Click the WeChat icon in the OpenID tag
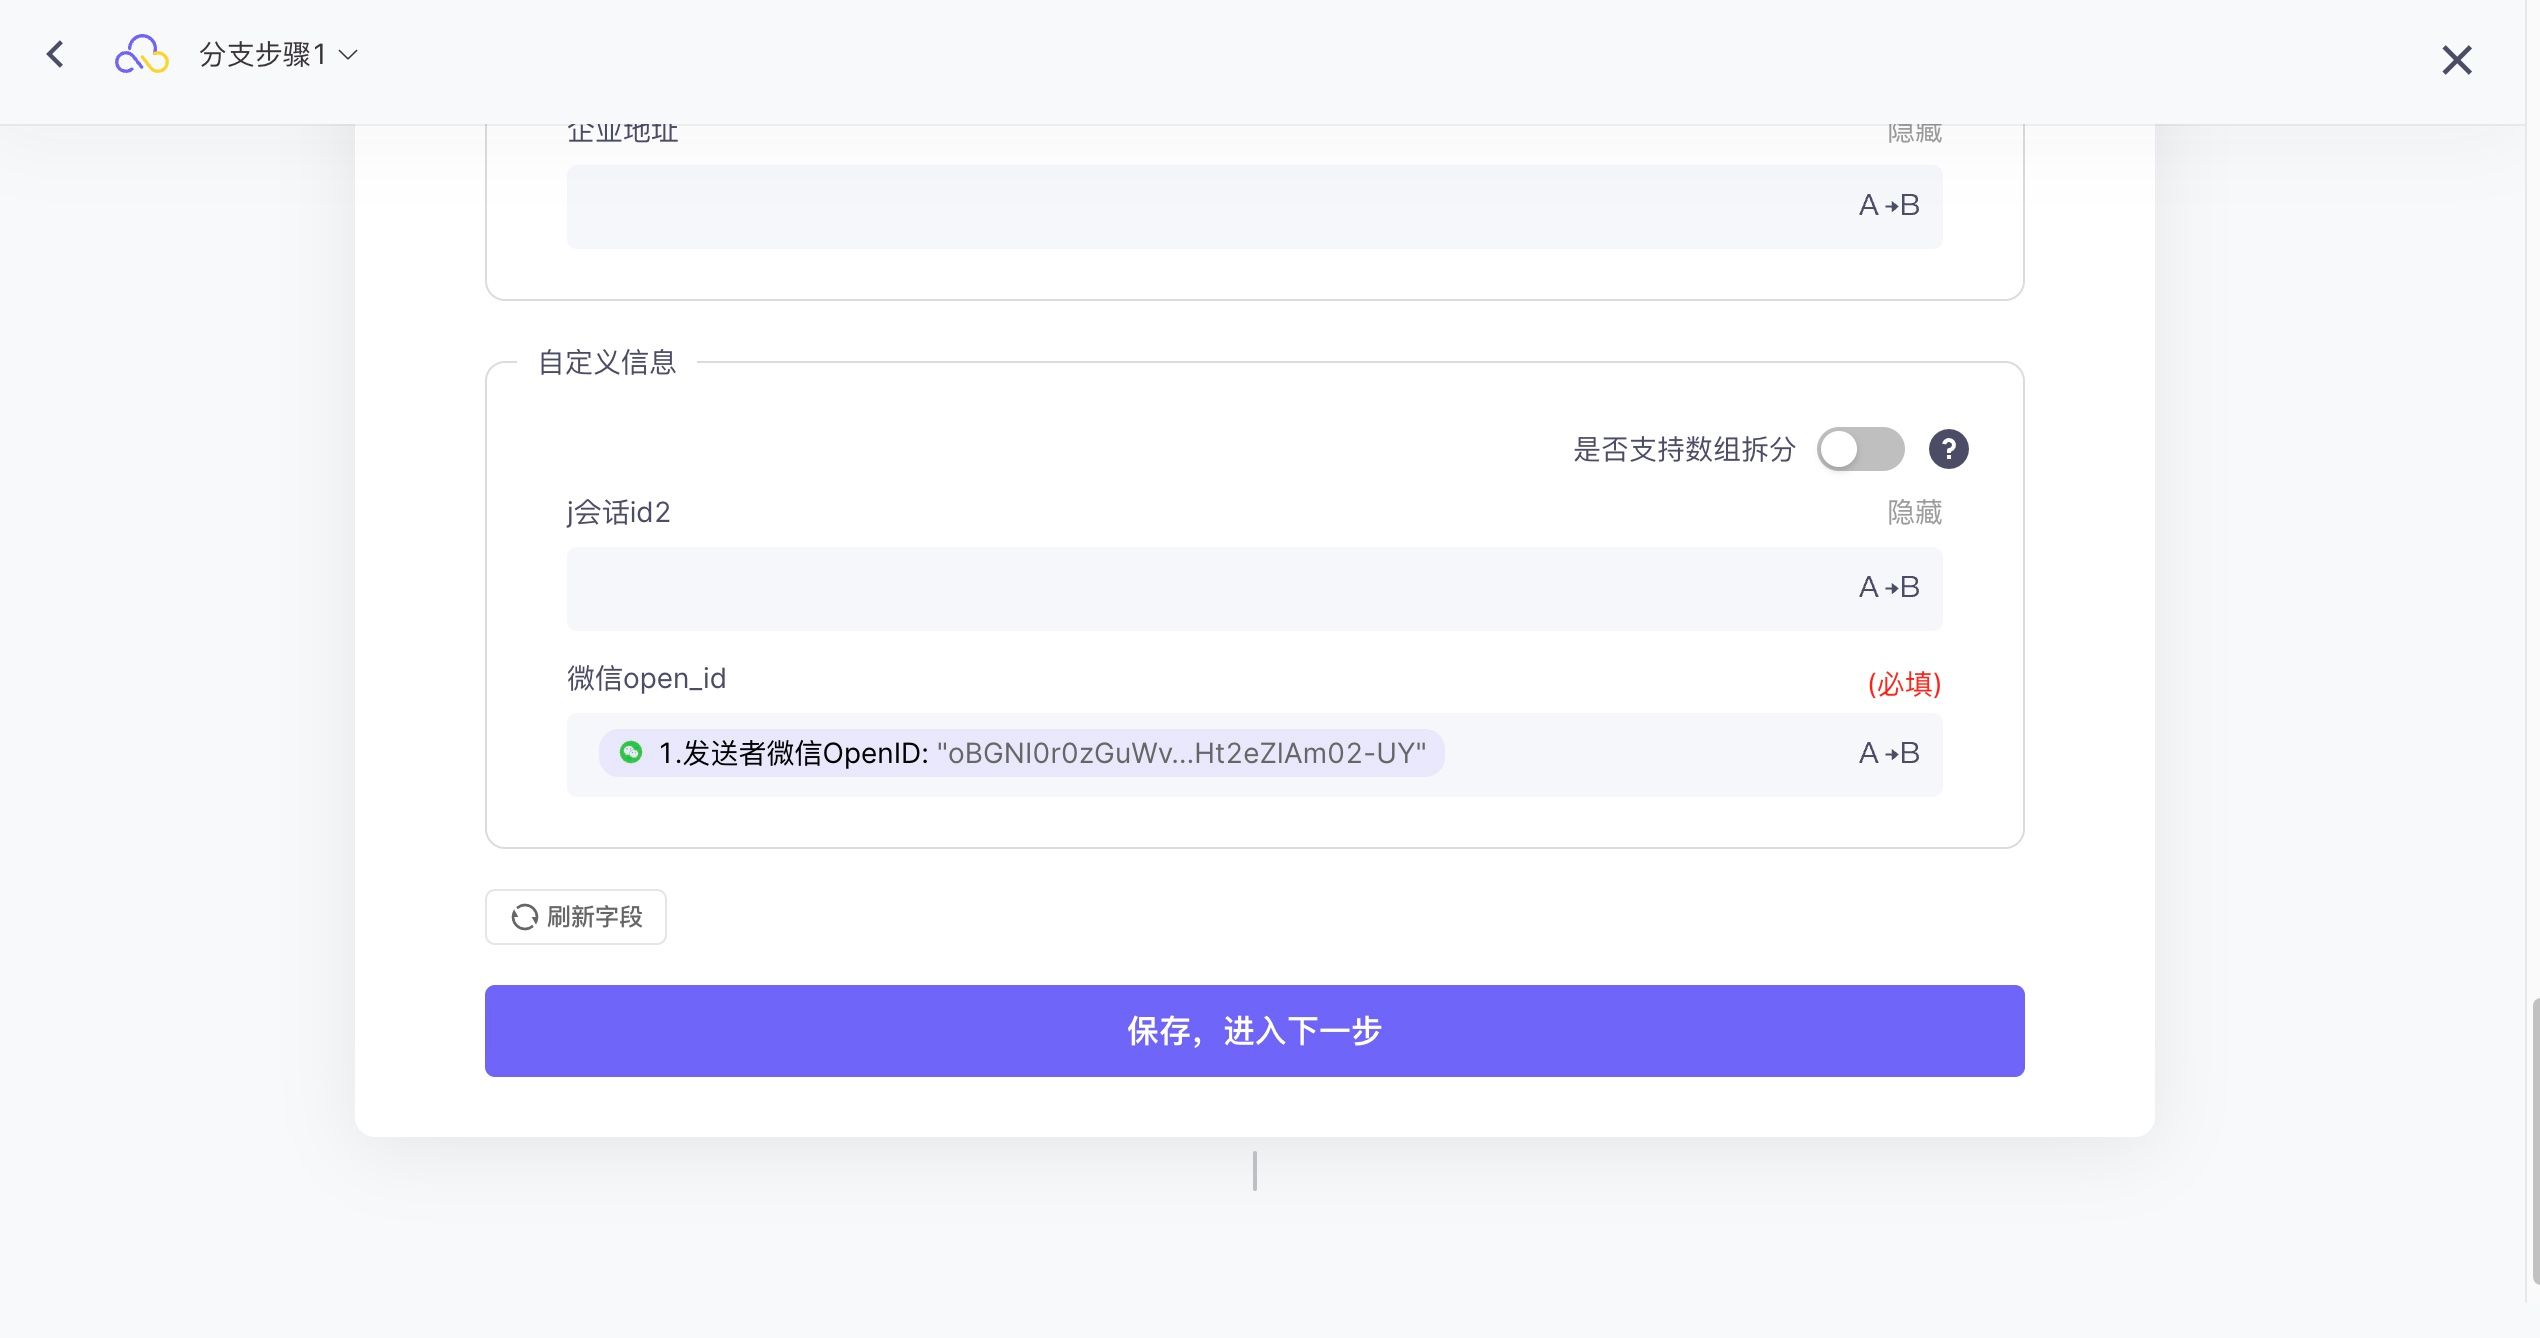 (x=631, y=752)
